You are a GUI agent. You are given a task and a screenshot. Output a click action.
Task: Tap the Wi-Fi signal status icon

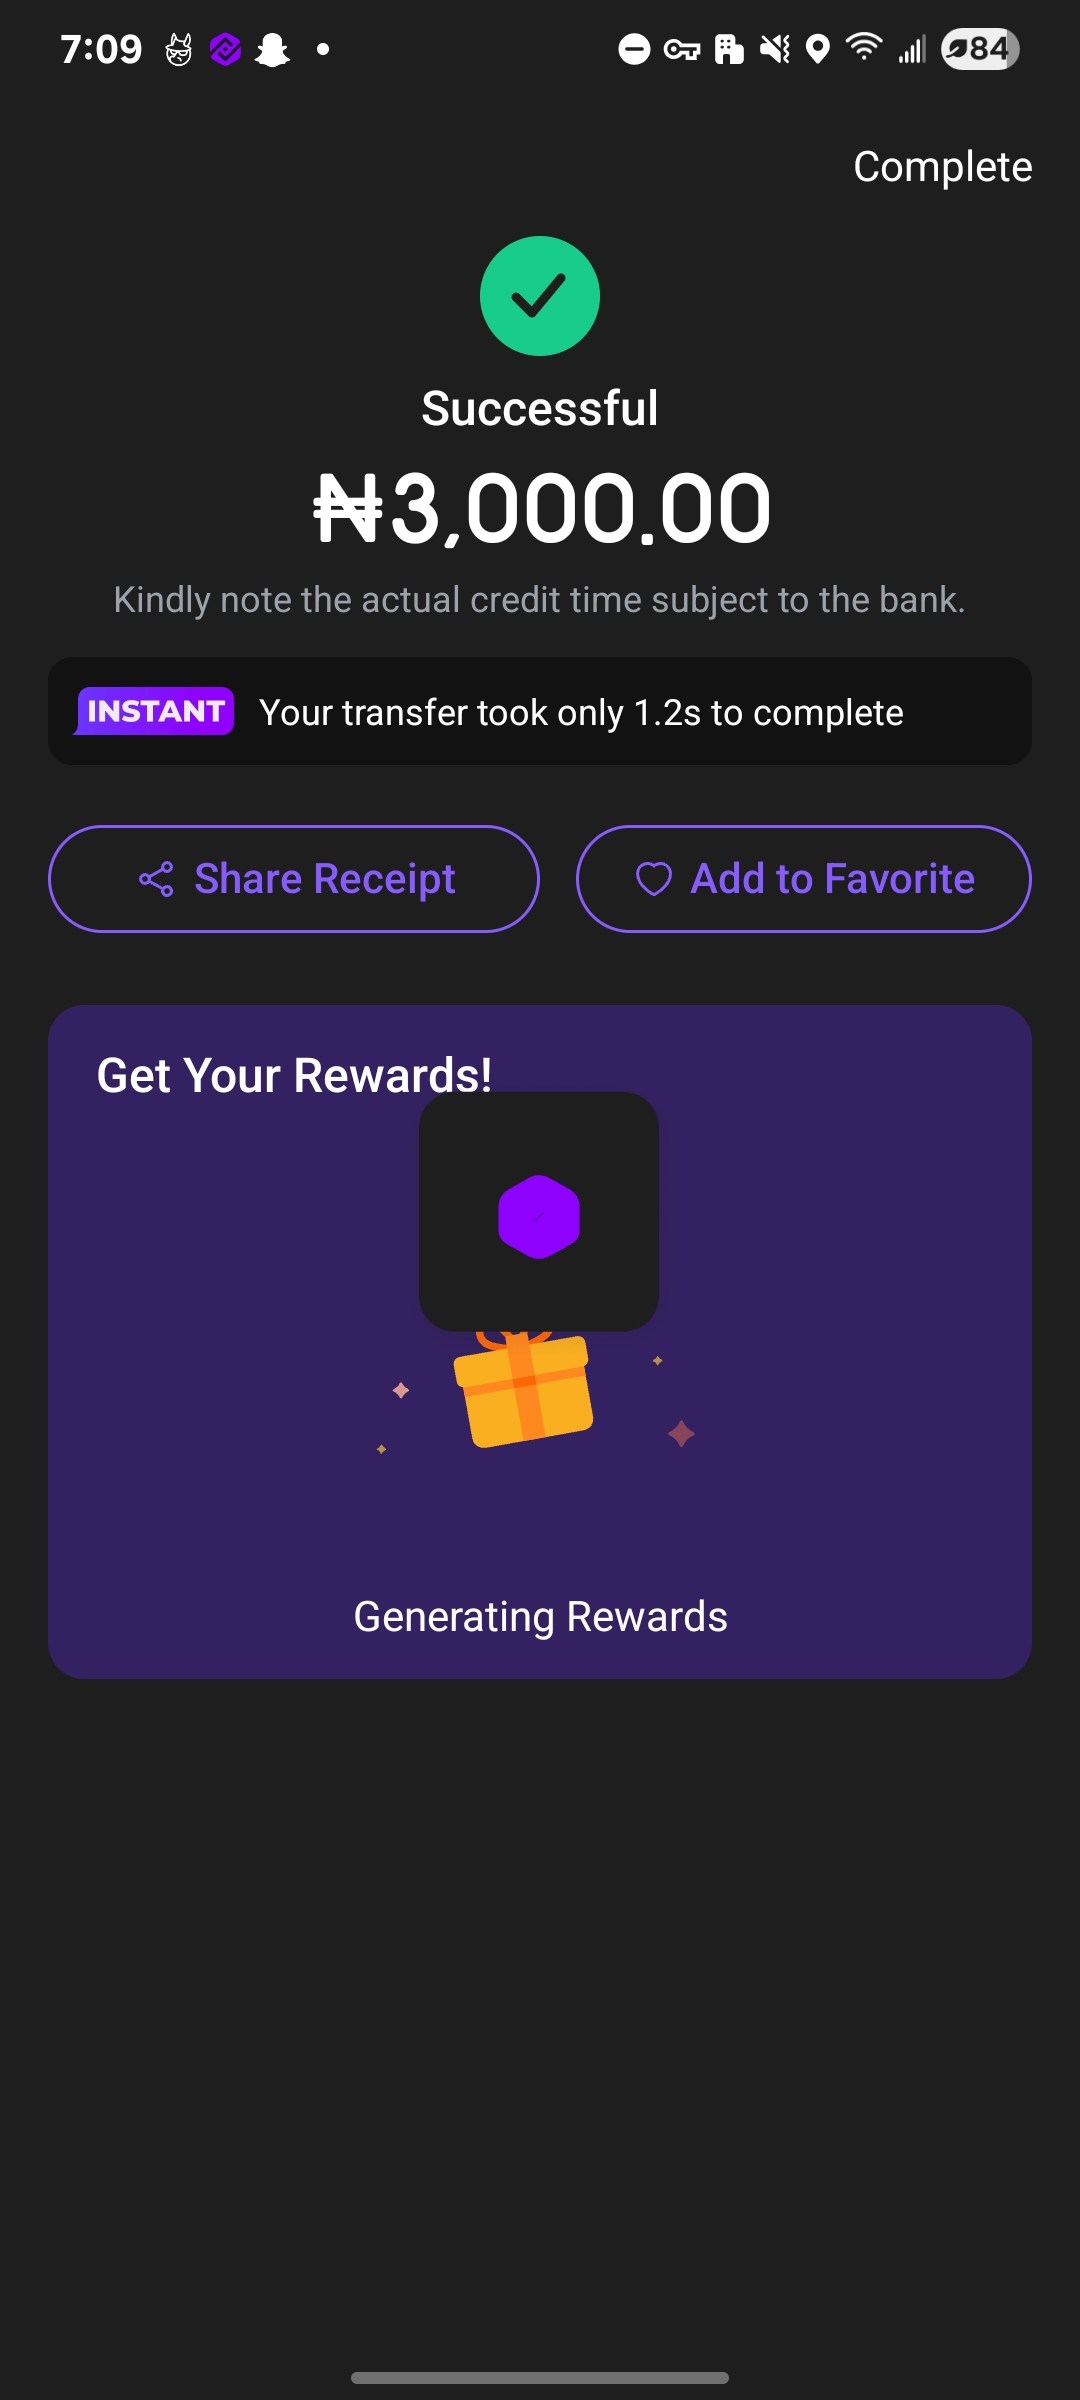[864, 47]
